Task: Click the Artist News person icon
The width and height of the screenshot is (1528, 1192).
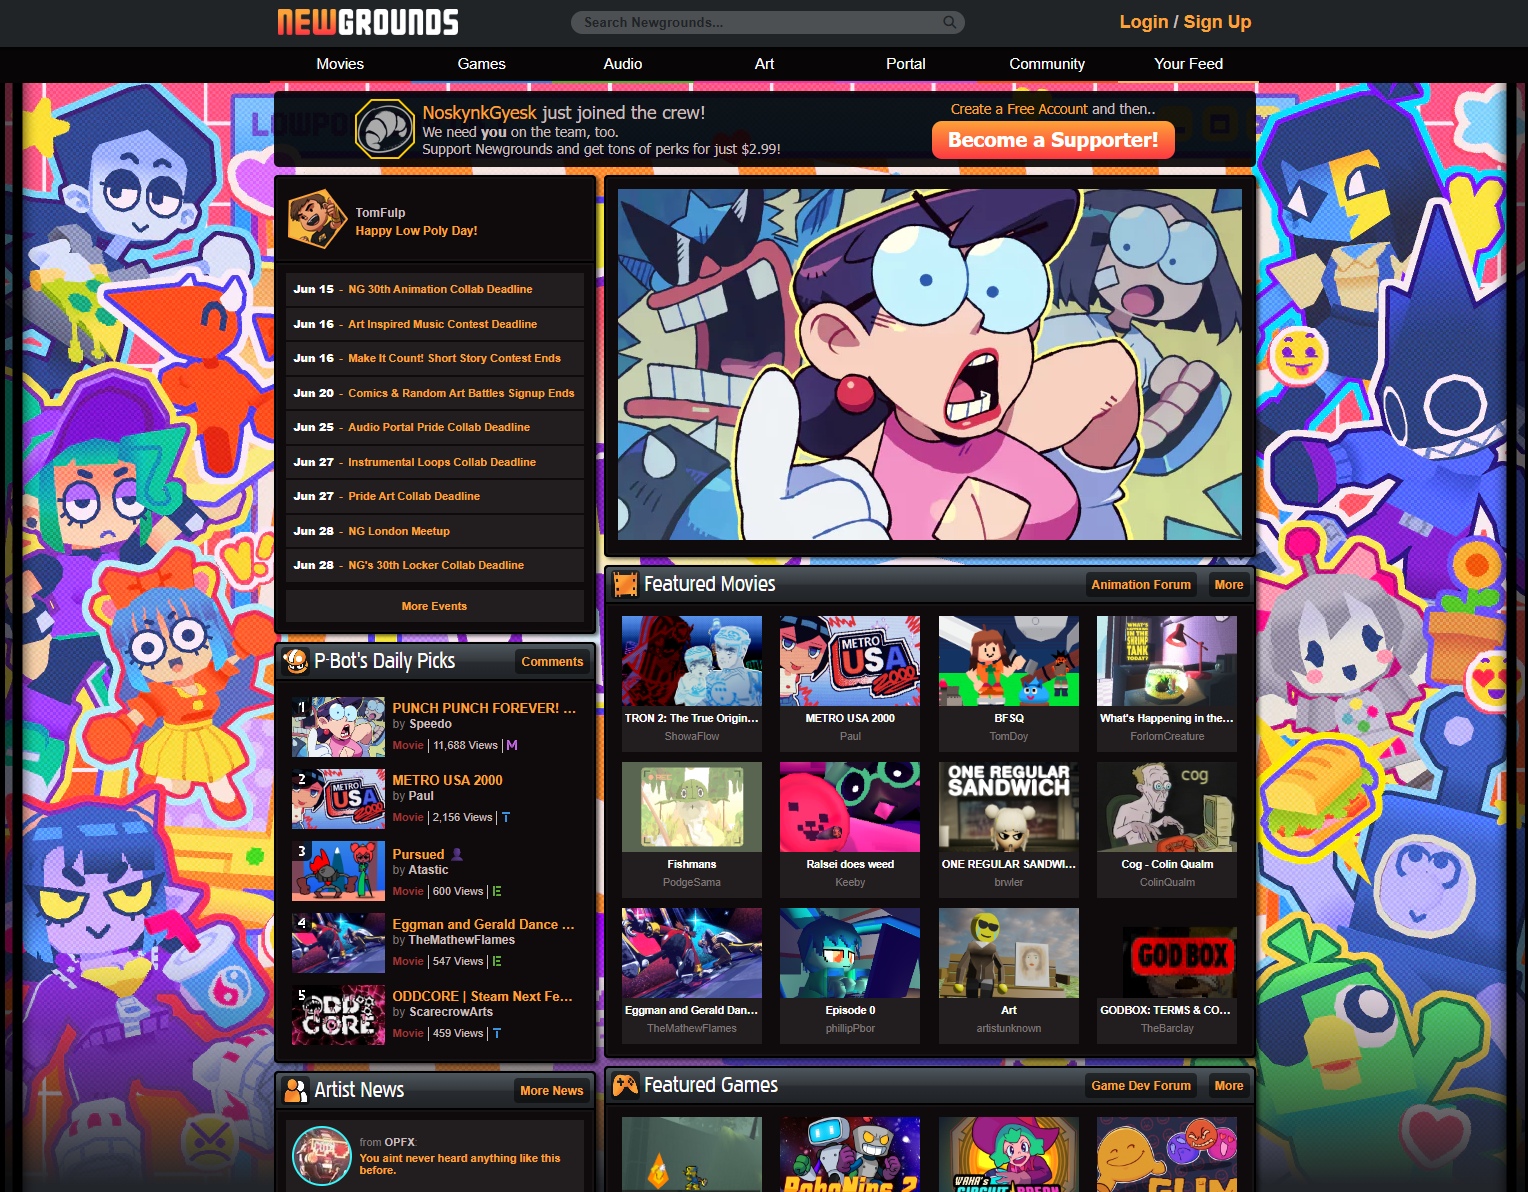Action: pos(295,1090)
